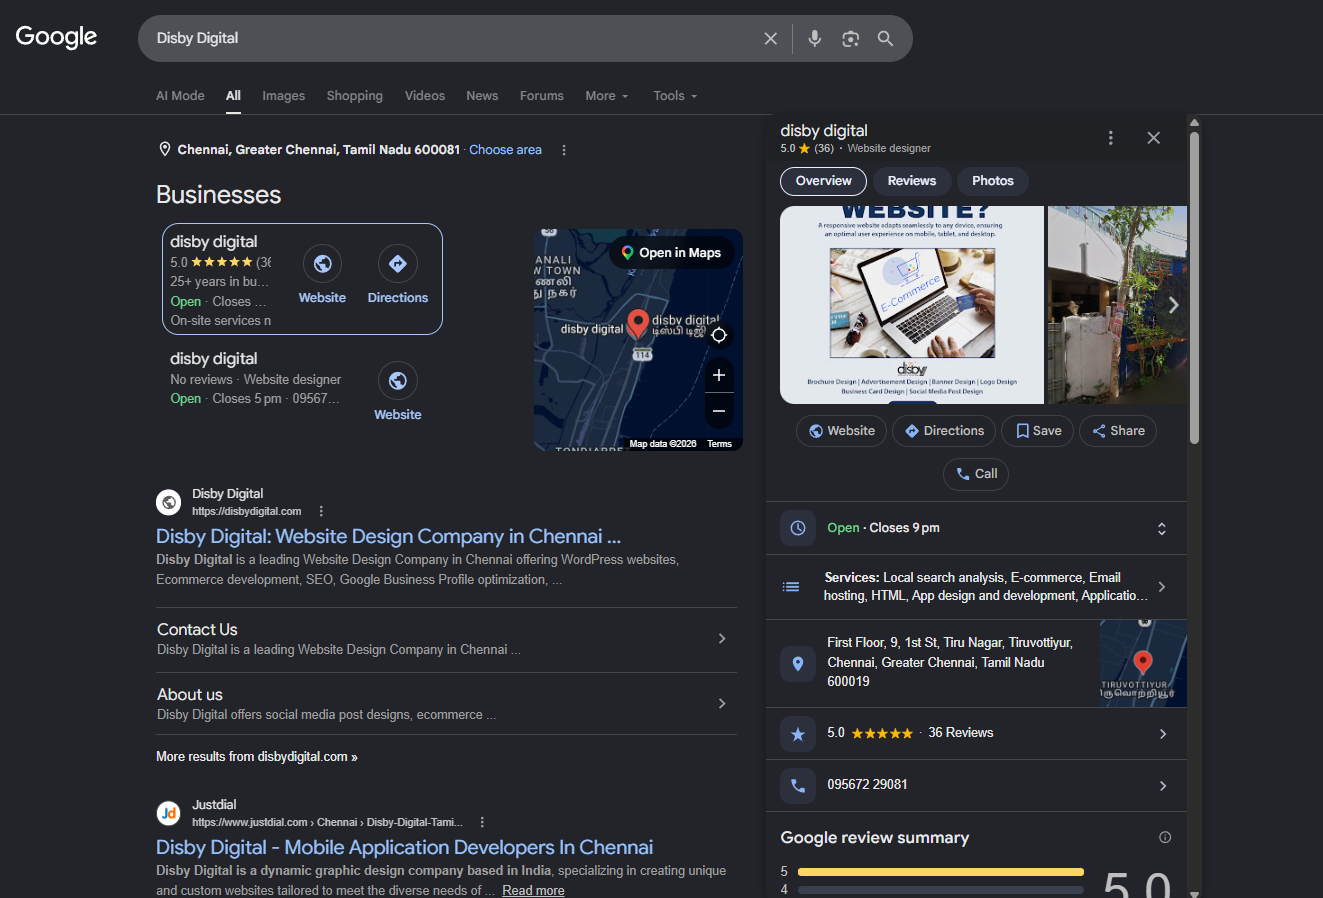Switch to Forums tab
This screenshot has width=1323, height=898.
click(542, 96)
